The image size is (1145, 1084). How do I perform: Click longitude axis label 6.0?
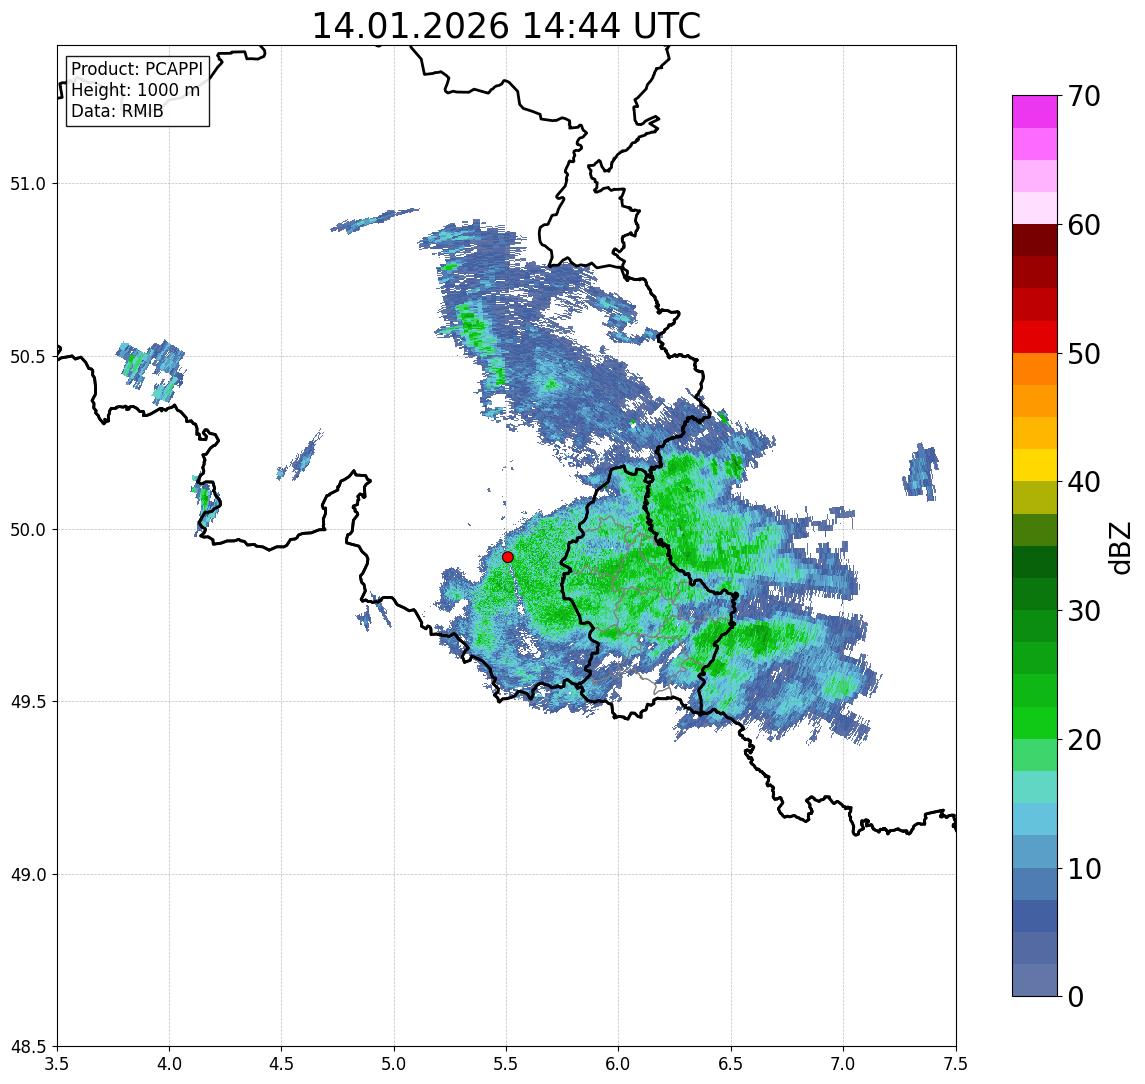tap(619, 1064)
